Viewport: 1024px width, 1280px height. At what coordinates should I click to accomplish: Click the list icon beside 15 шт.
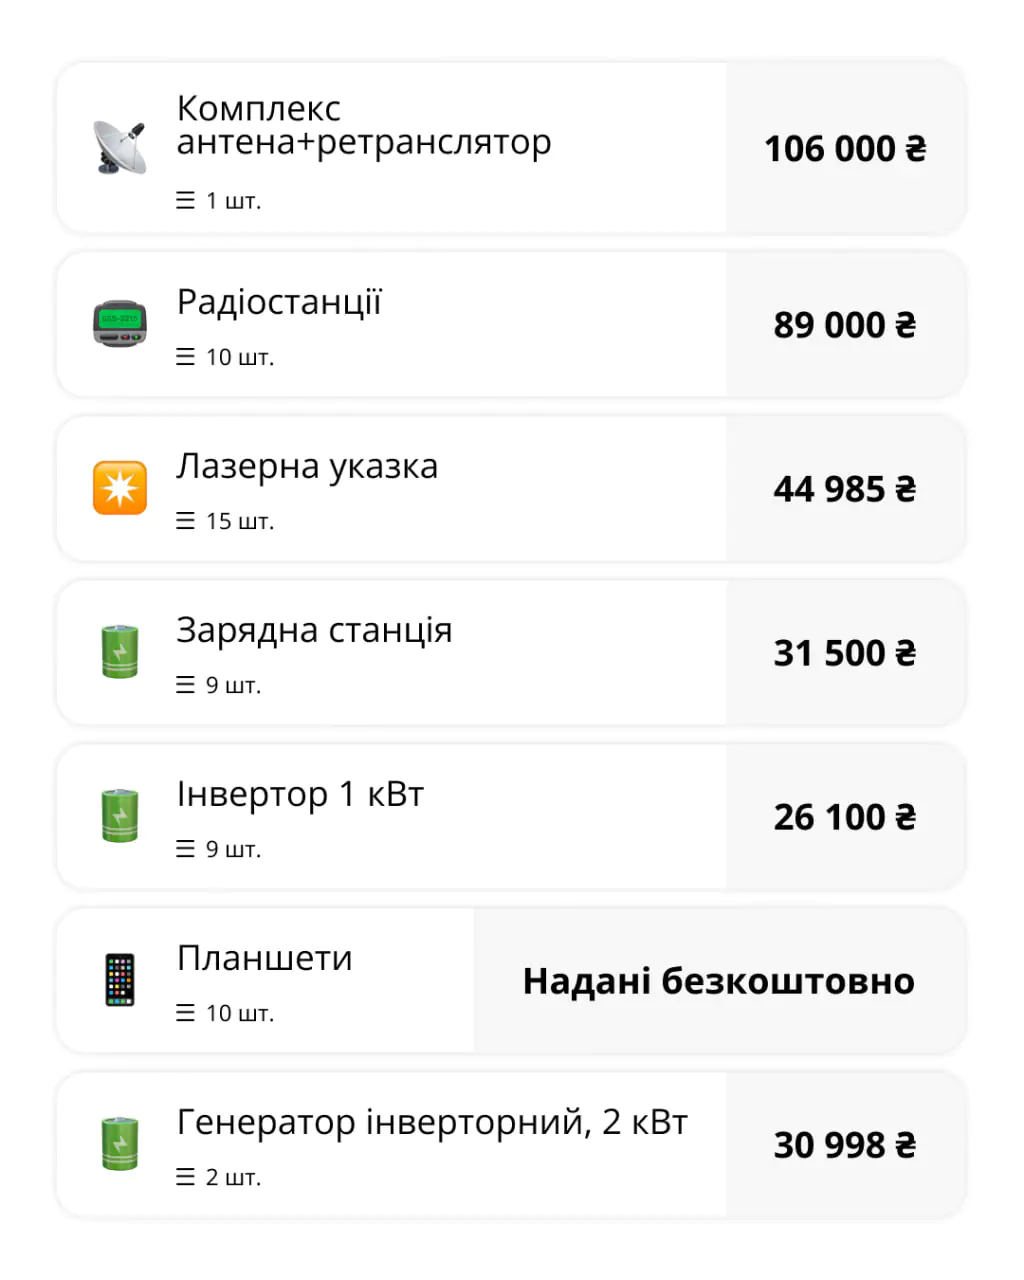[185, 521]
